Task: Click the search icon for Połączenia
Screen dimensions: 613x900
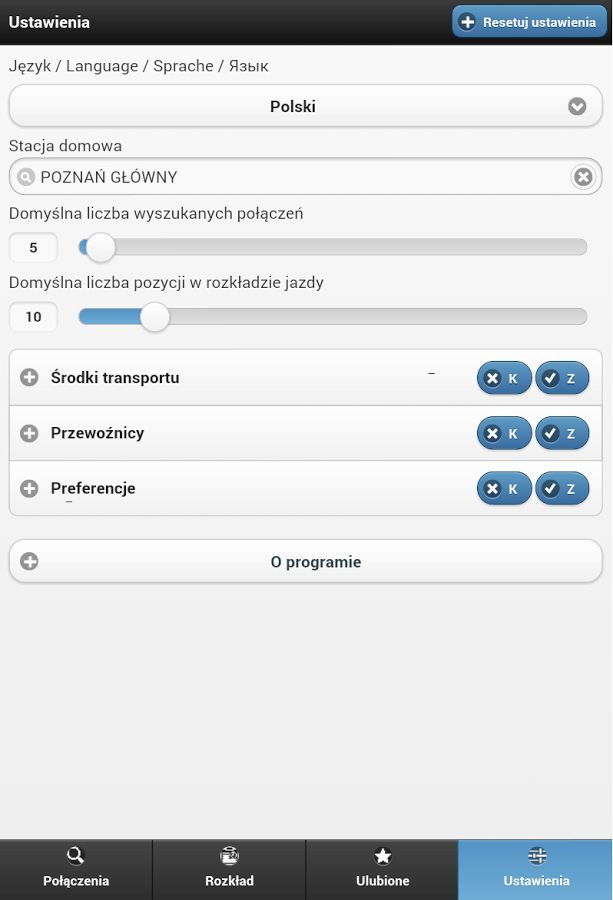Action: point(75,856)
